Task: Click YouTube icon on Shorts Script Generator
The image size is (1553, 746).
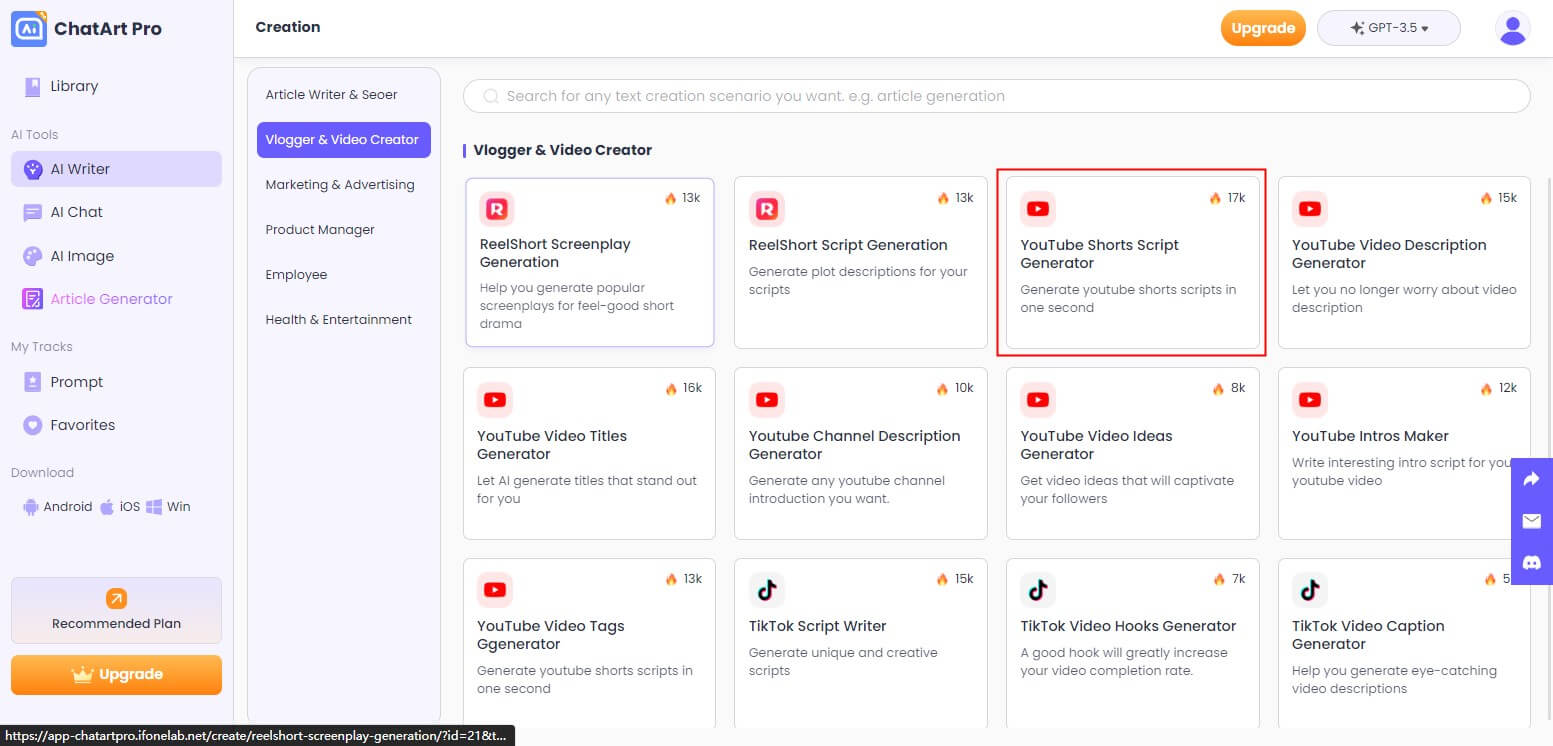Action: 1038,209
